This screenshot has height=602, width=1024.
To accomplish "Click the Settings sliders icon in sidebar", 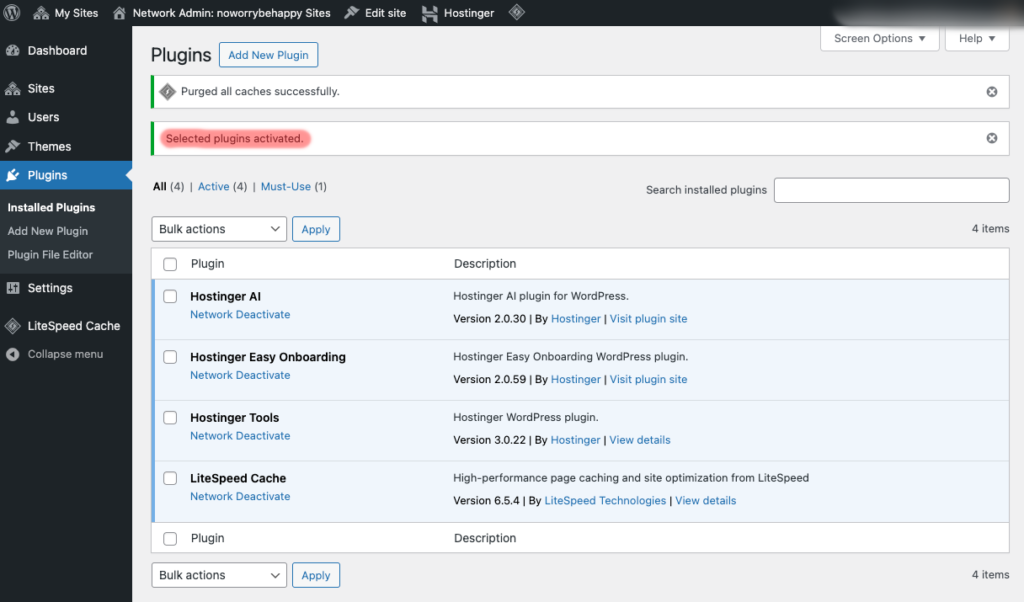I will click(13, 288).
